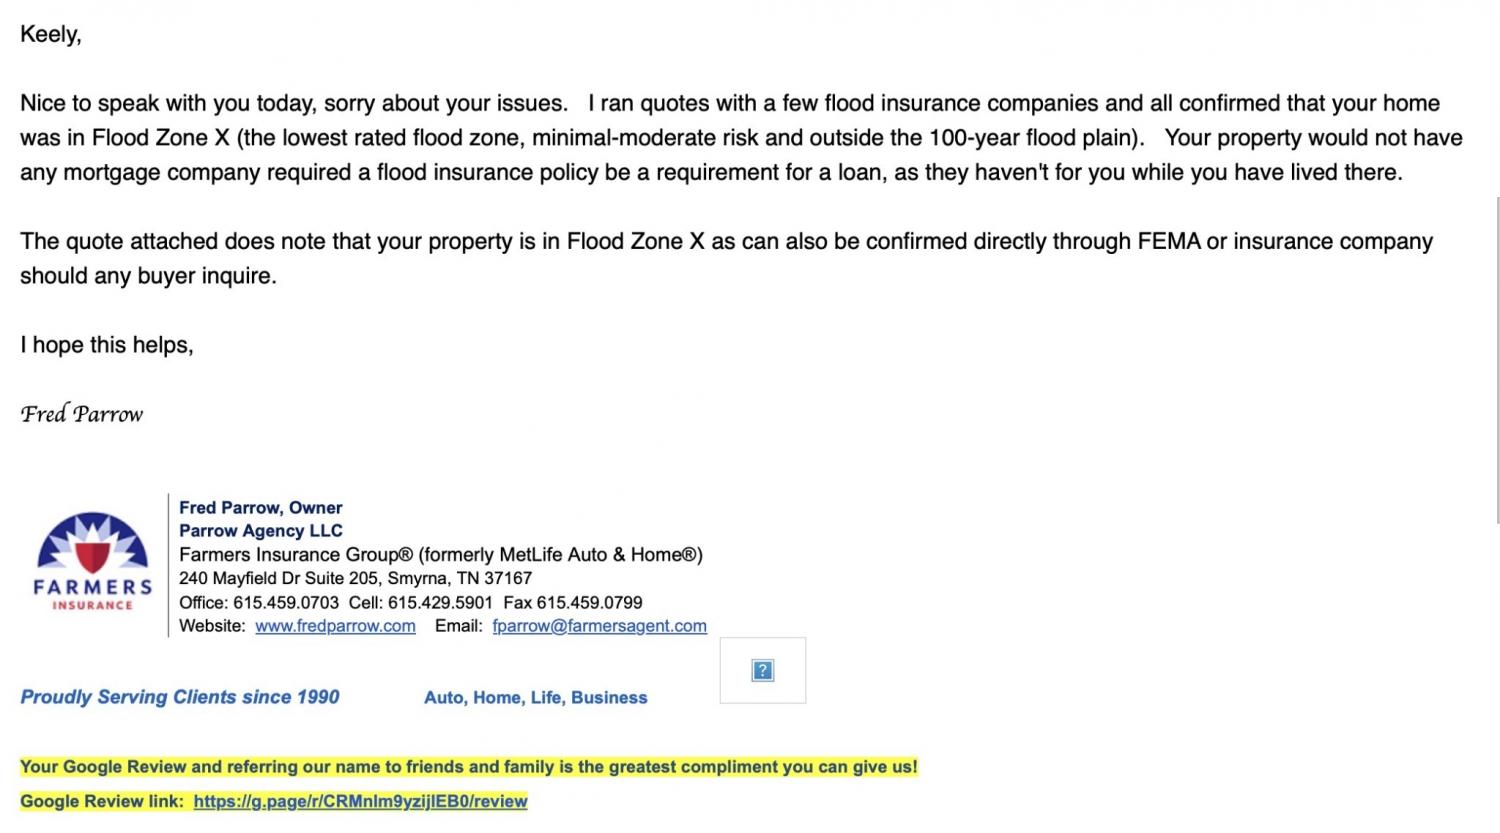The image size is (1500, 833).
Task: Click the fparrow@farmersagent.com email link
Action: [599, 626]
